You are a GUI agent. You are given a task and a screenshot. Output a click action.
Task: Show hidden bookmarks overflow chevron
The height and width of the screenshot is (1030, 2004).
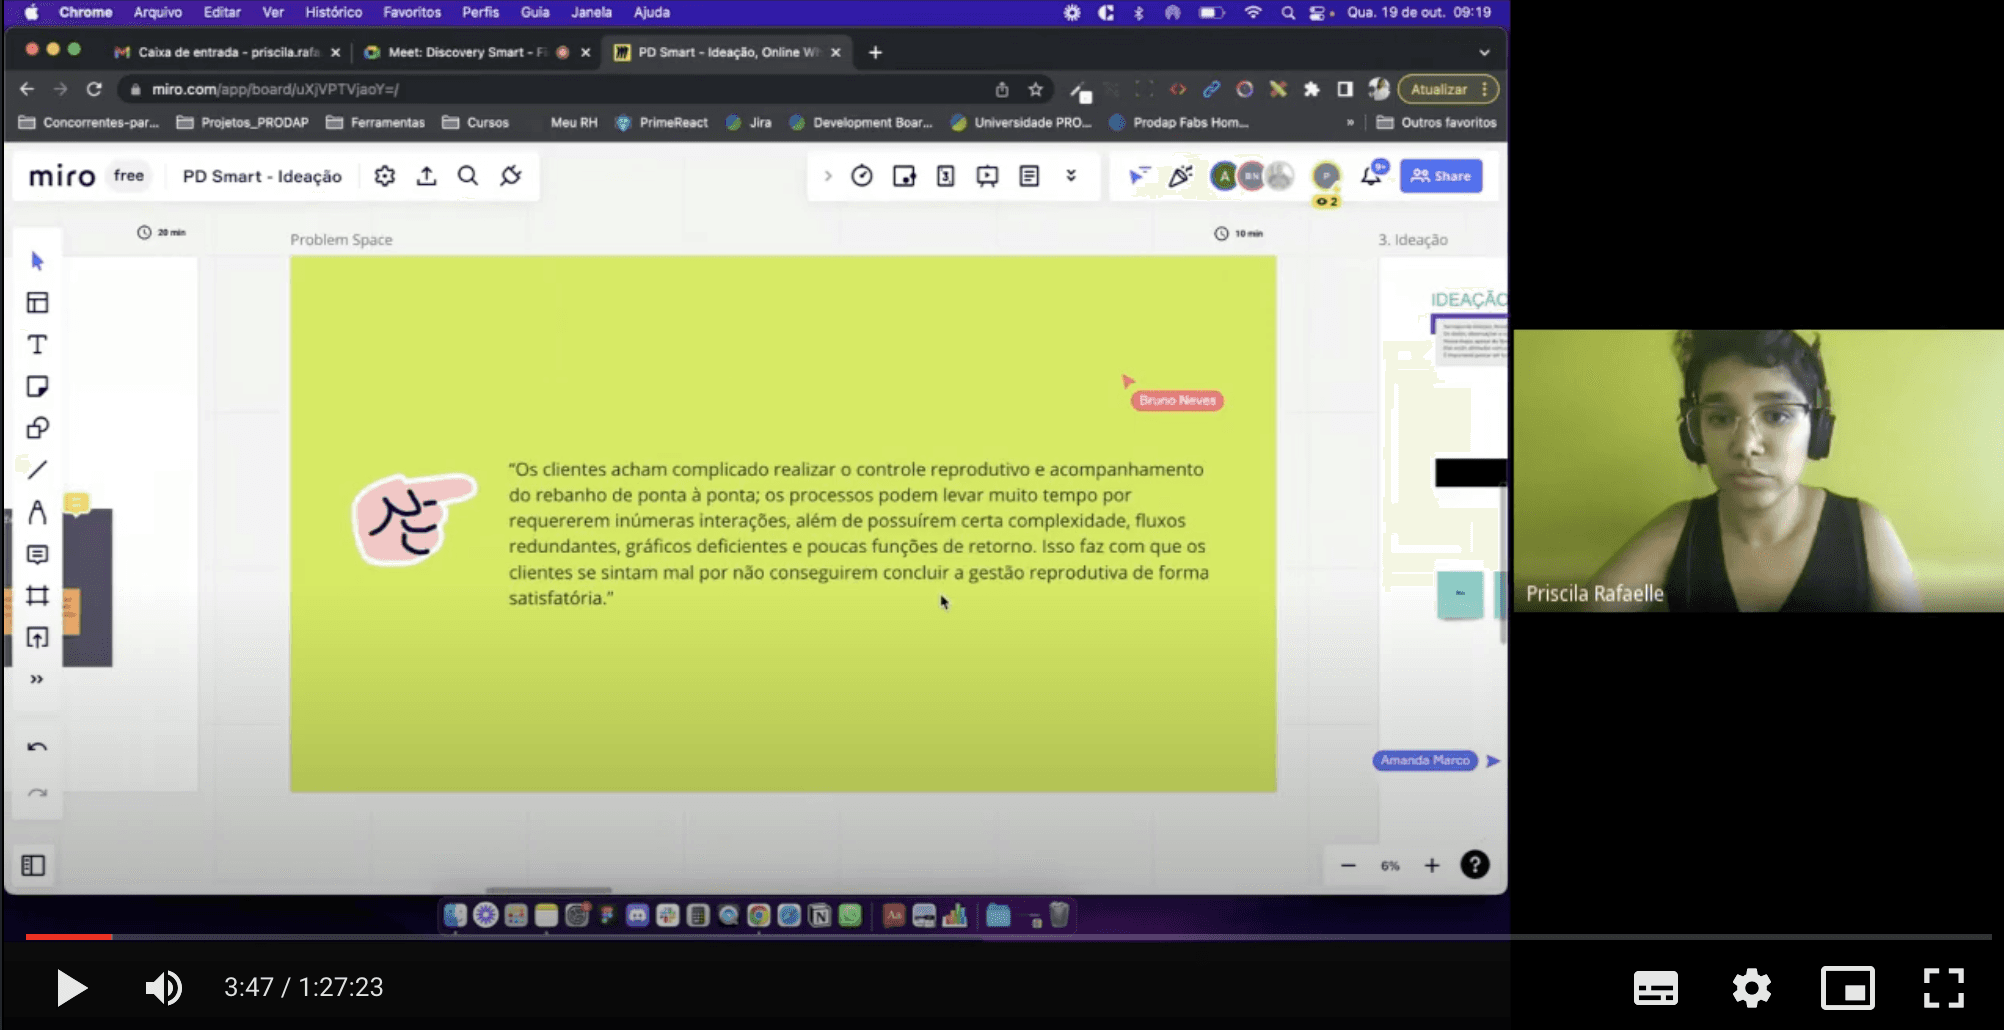coord(1350,123)
